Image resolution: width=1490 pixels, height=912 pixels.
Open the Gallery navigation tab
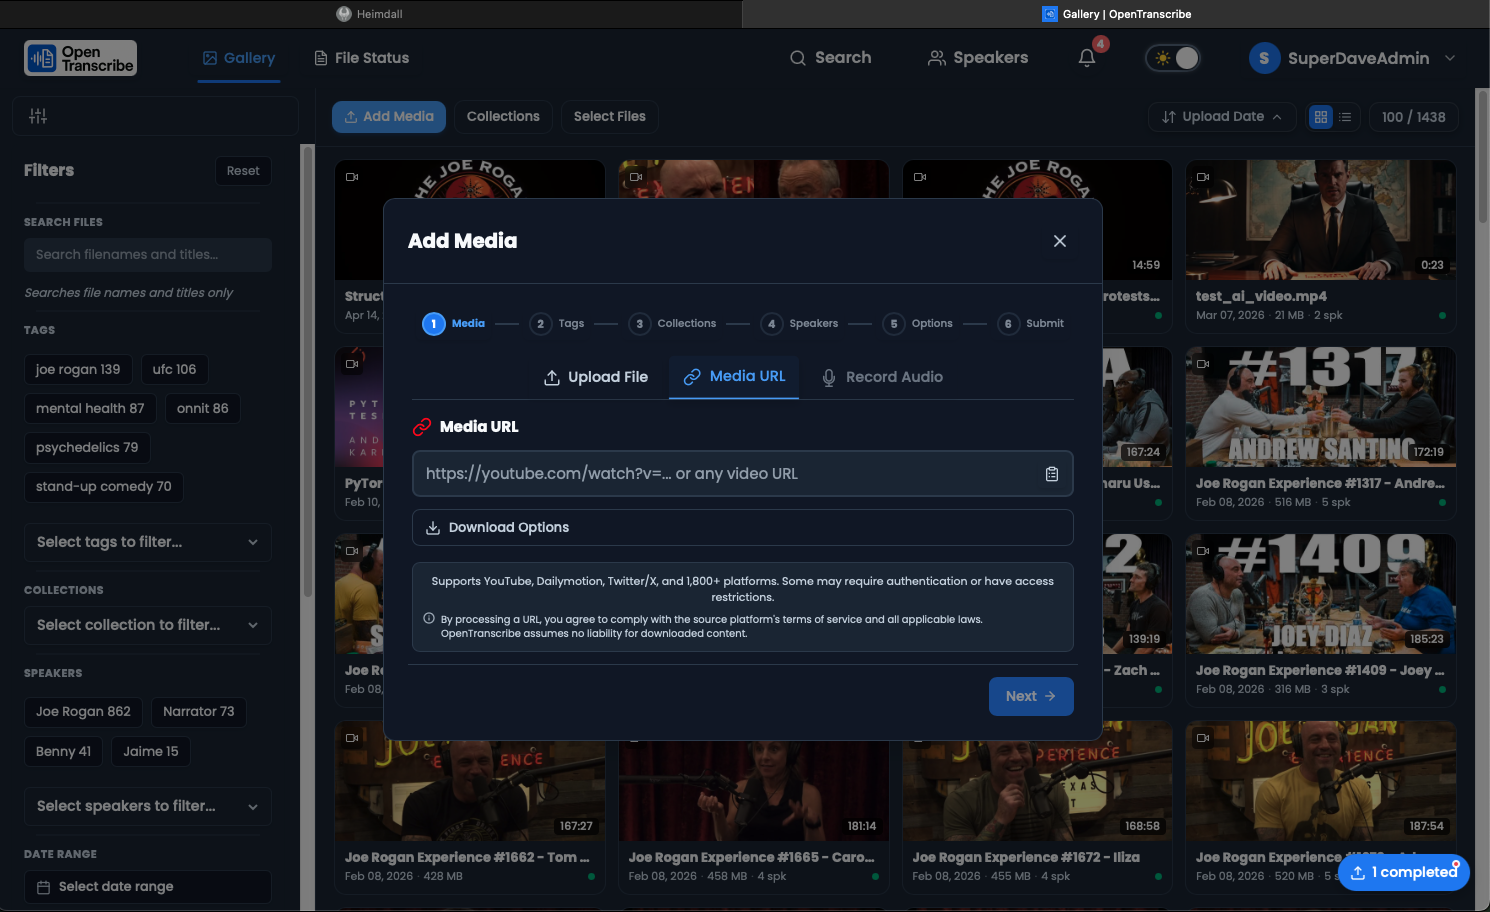pos(239,58)
